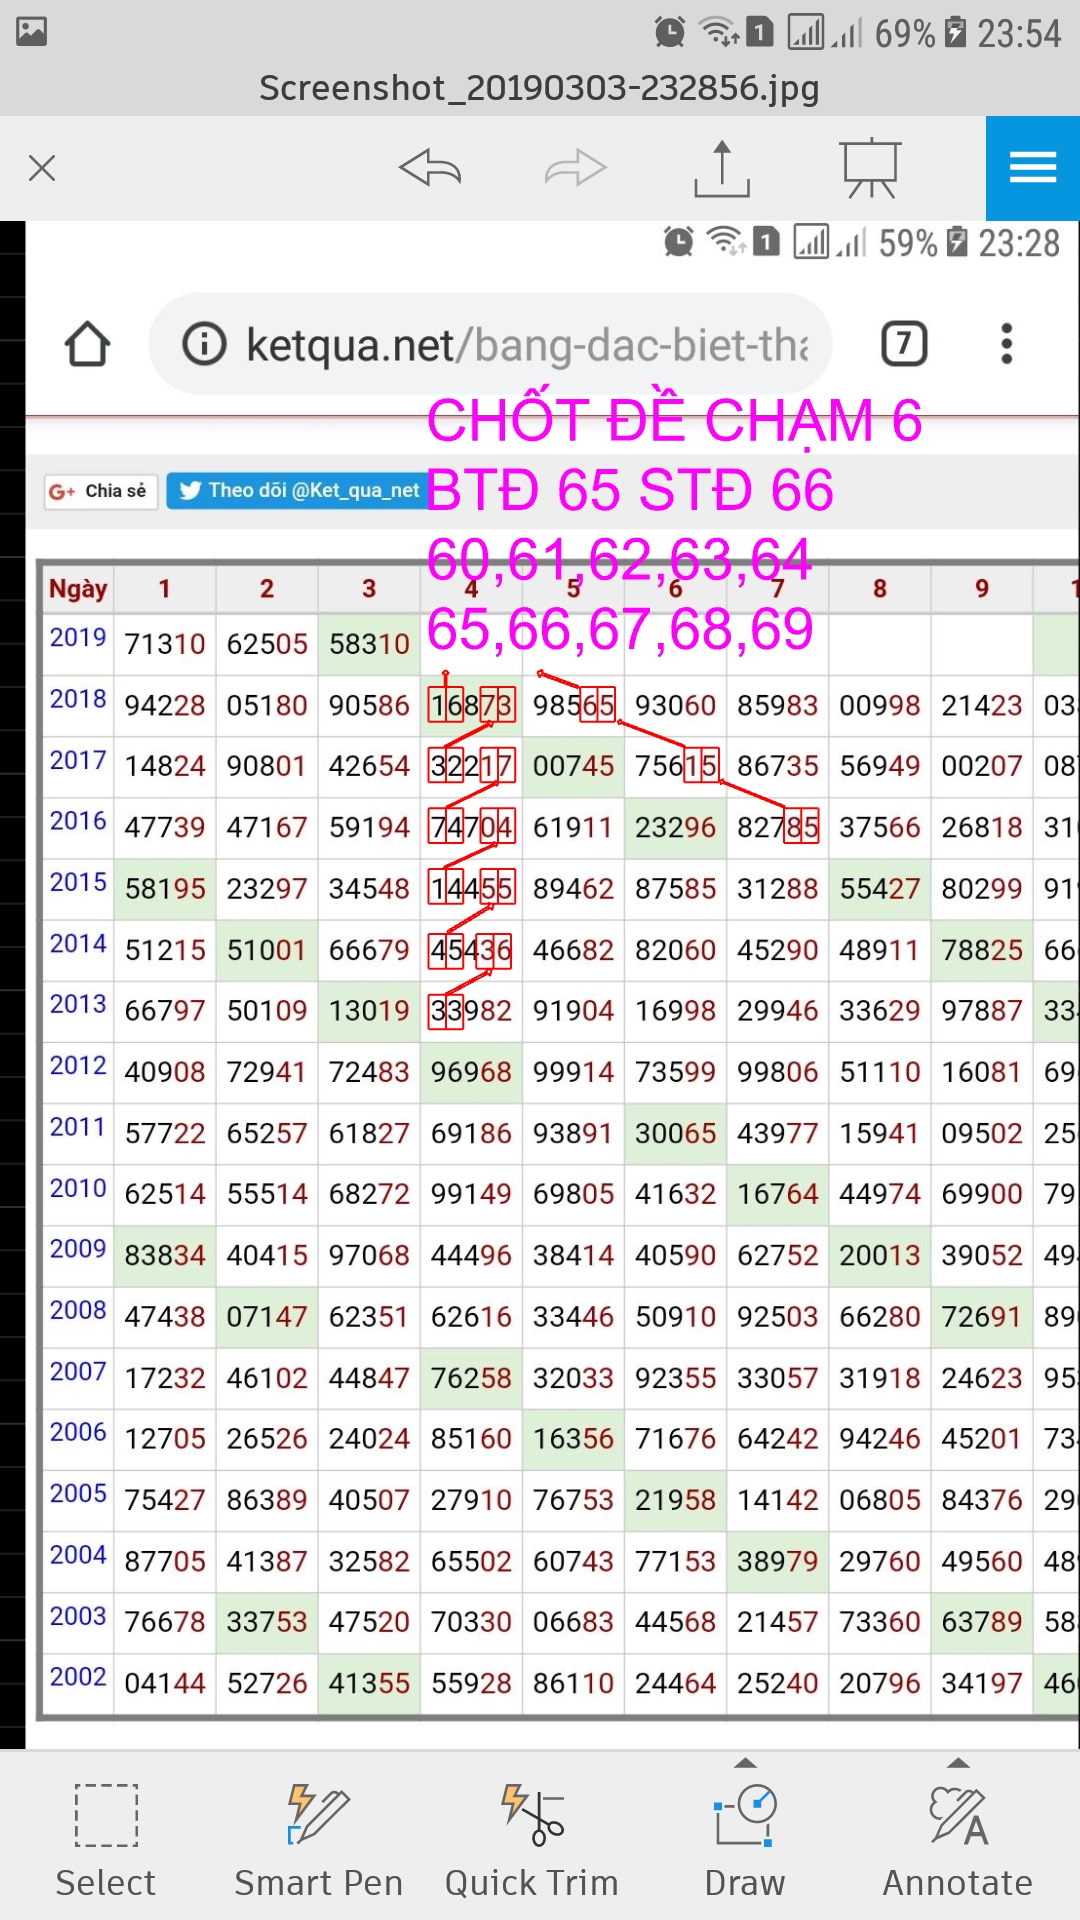The image size is (1080, 1920).
Task: Open the three-dot browser menu
Action: tap(1006, 345)
